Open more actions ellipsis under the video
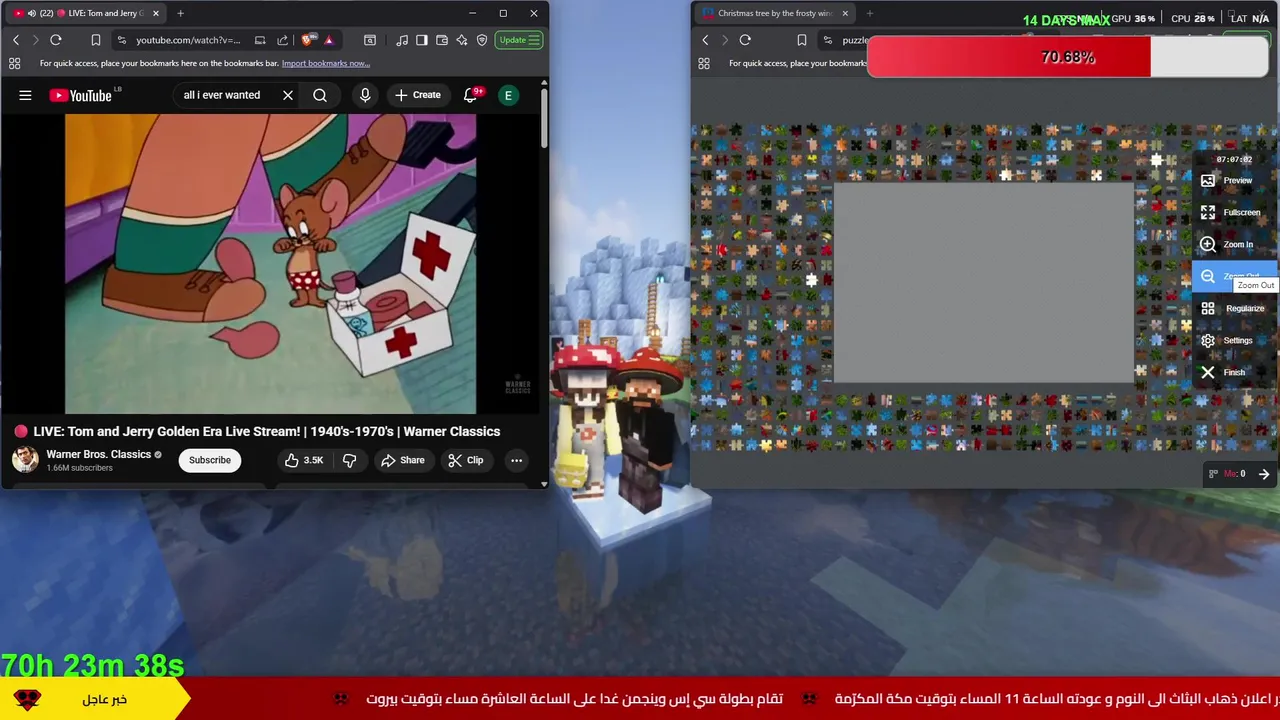 pyautogui.click(x=516, y=460)
